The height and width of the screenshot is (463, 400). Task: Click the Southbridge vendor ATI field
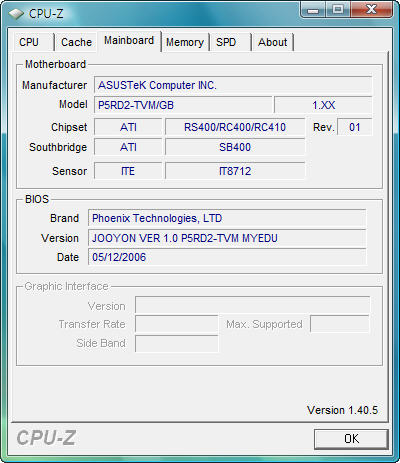pyautogui.click(x=128, y=147)
